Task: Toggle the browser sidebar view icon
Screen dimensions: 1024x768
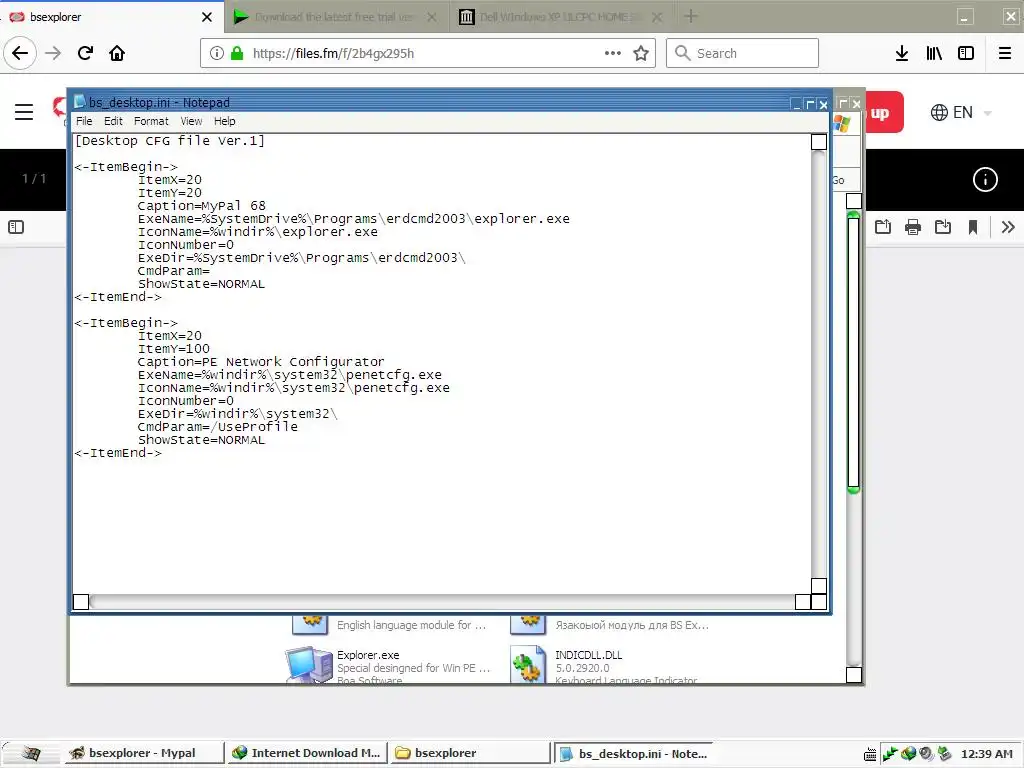Action: coord(966,53)
